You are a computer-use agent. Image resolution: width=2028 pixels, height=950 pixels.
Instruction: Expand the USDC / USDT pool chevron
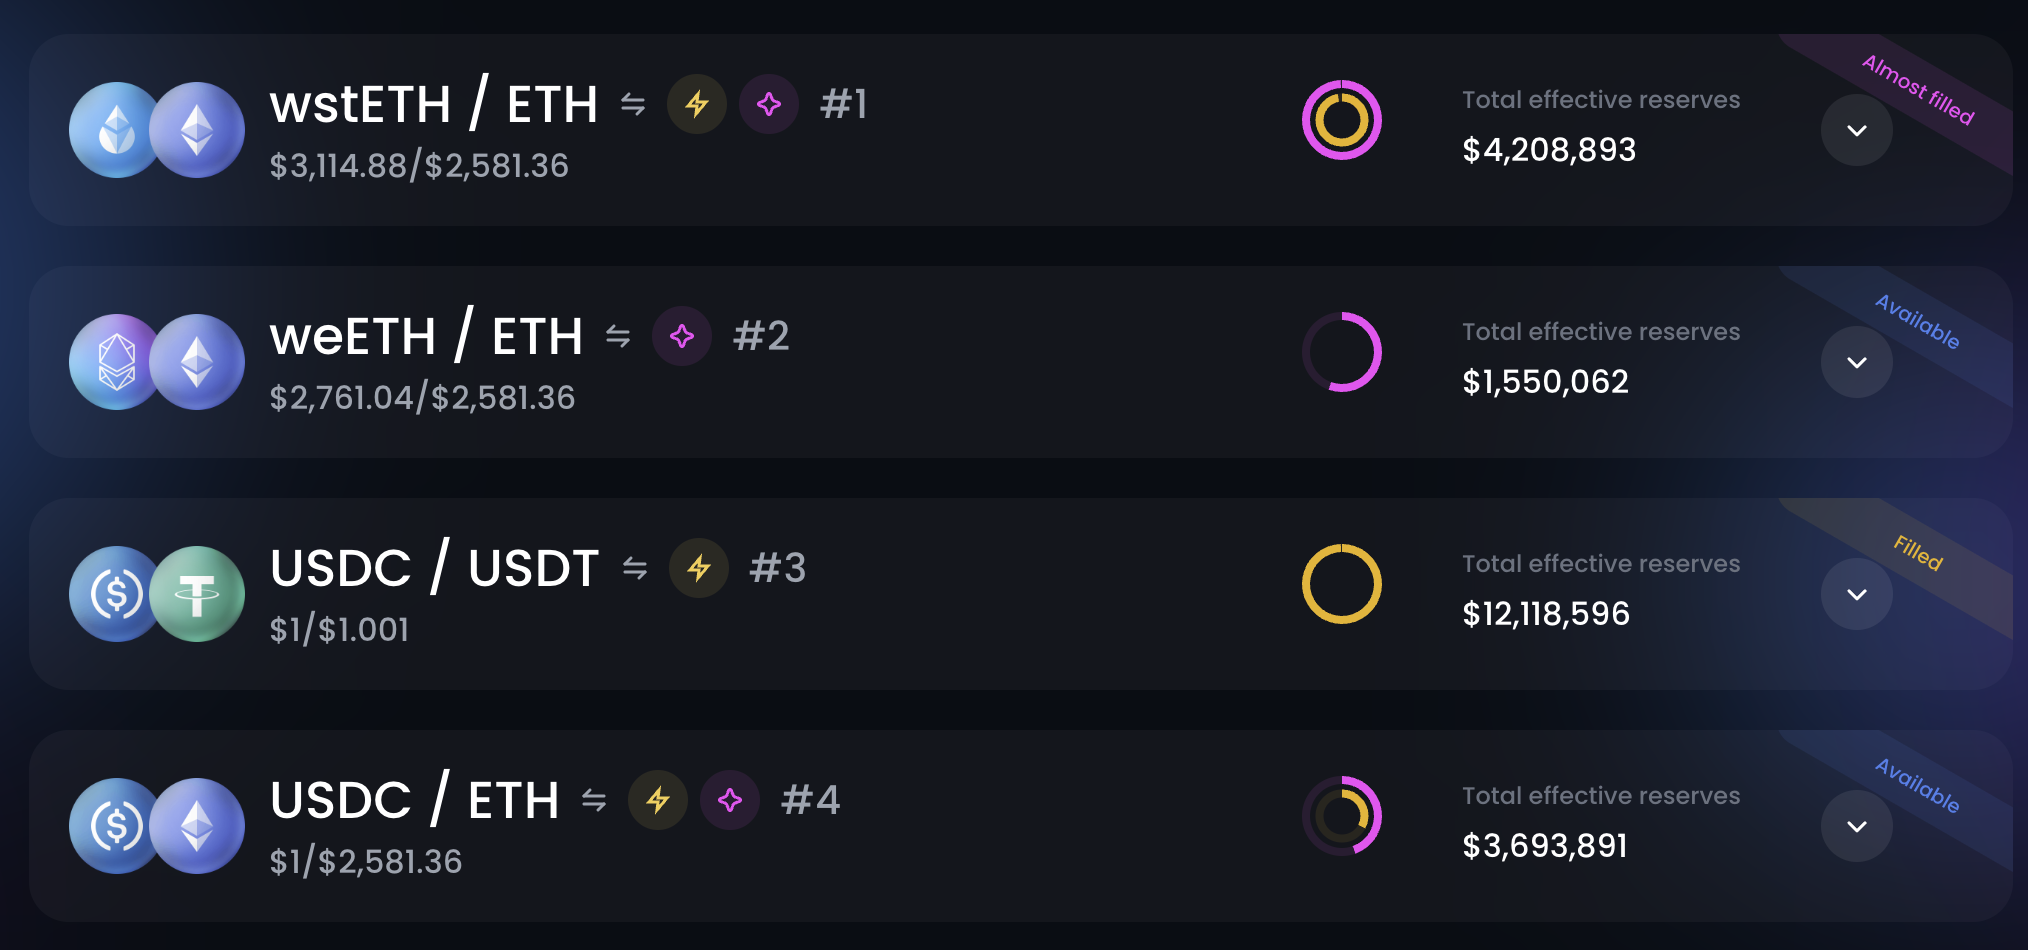pyautogui.click(x=1857, y=594)
